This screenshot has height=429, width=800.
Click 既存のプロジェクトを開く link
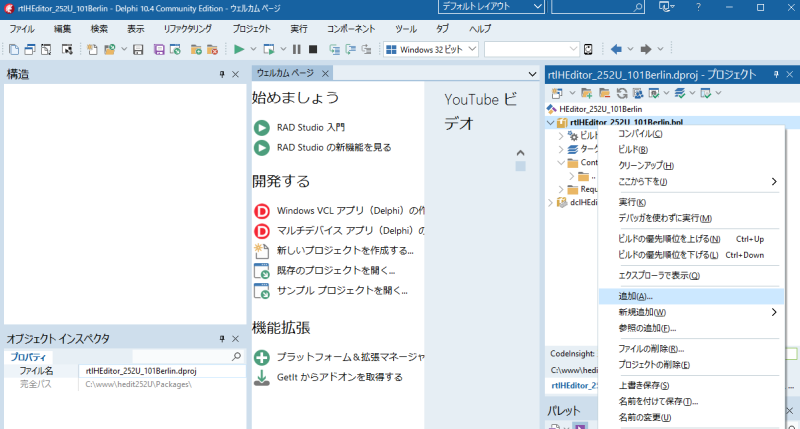pyautogui.click(x=336, y=270)
